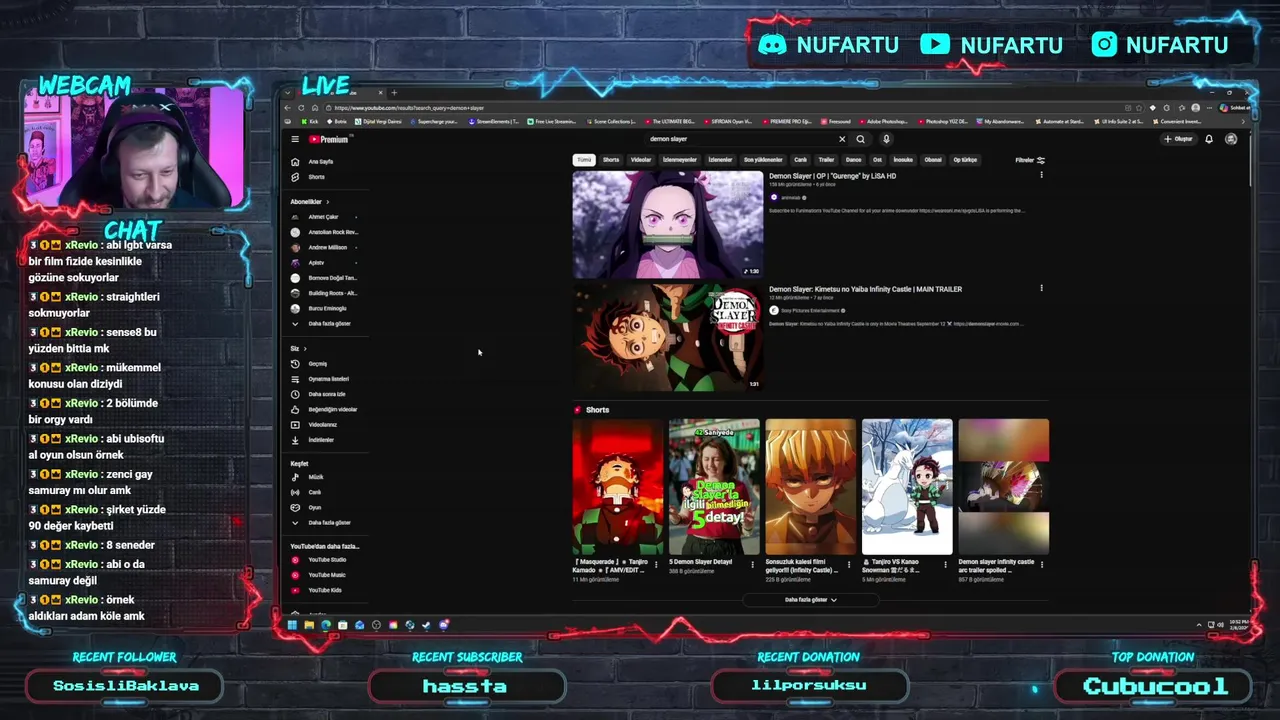The width and height of the screenshot is (1280, 720).
Task: Bookmark page with star icon
Action: point(1139,108)
